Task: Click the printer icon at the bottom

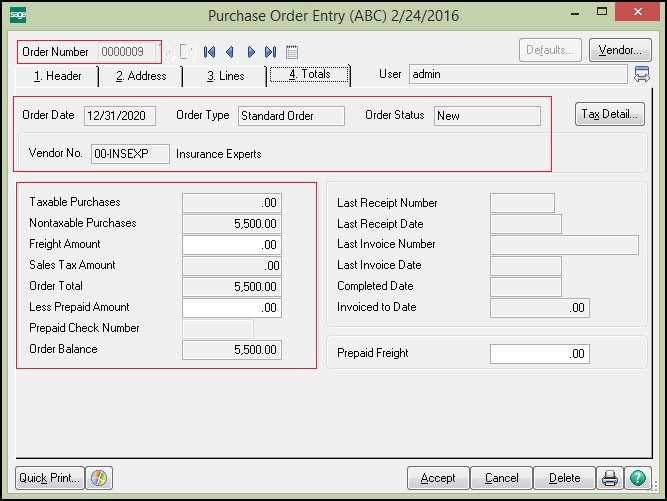Action: [610, 478]
